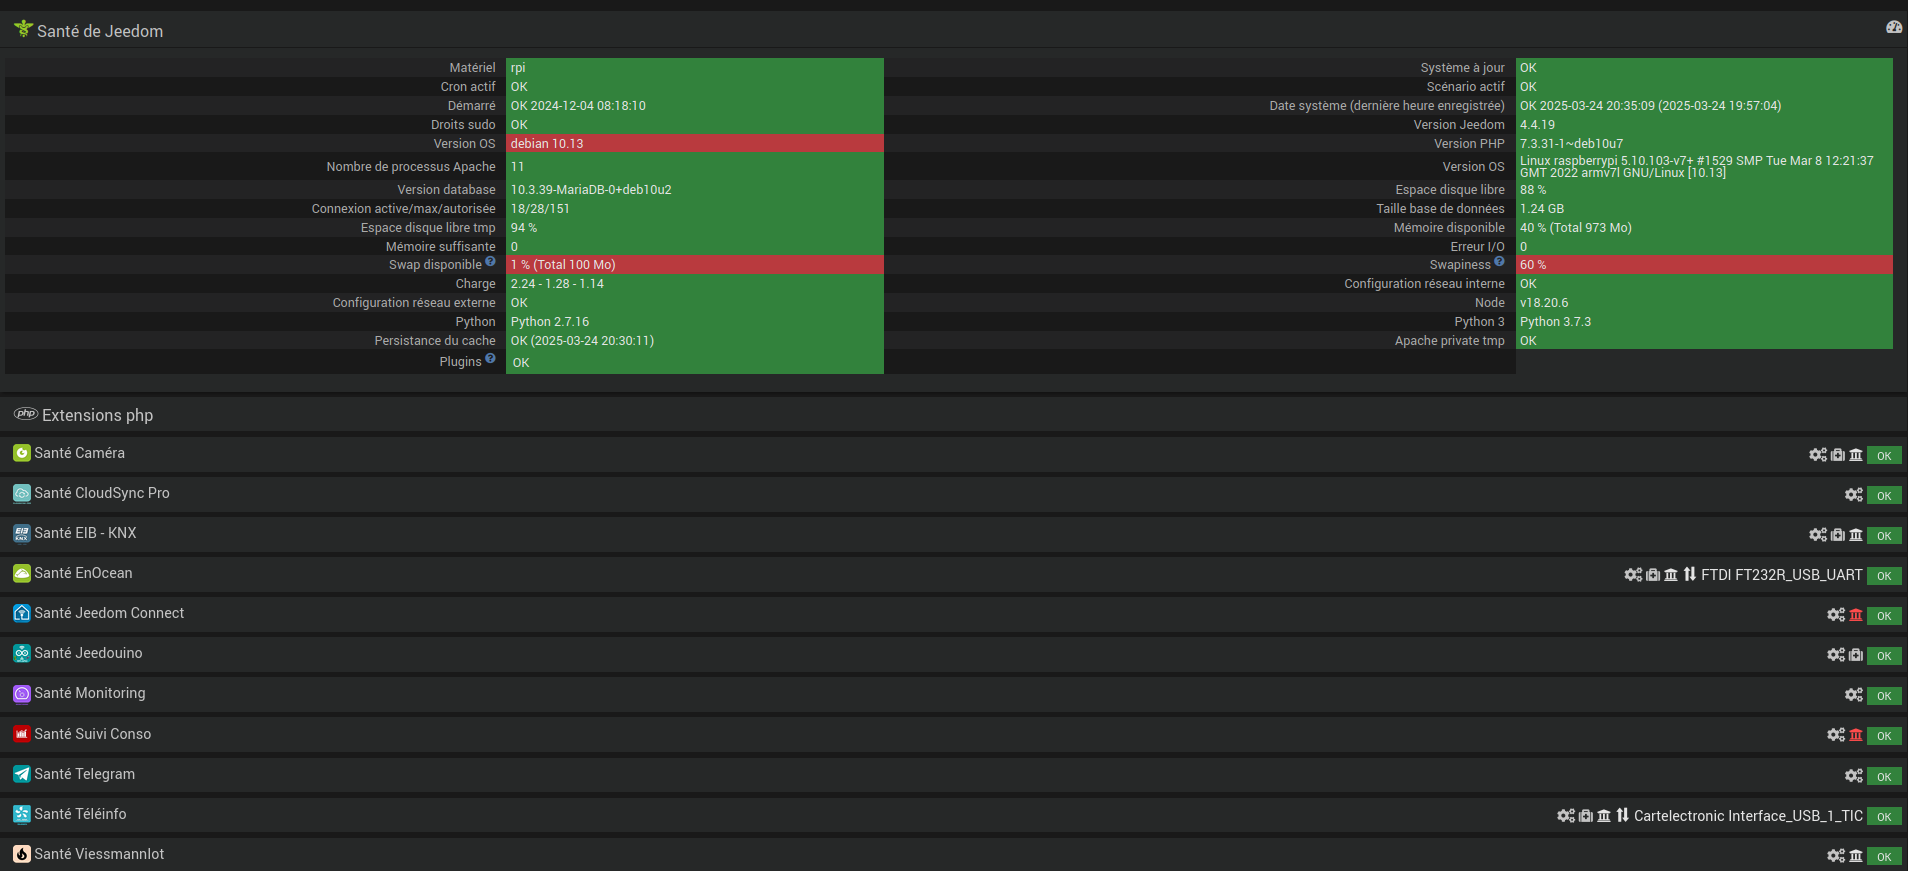Screen dimensions: 1908x871
Task: Click OK status badge of Santé Telegram
Action: (x=1884, y=776)
